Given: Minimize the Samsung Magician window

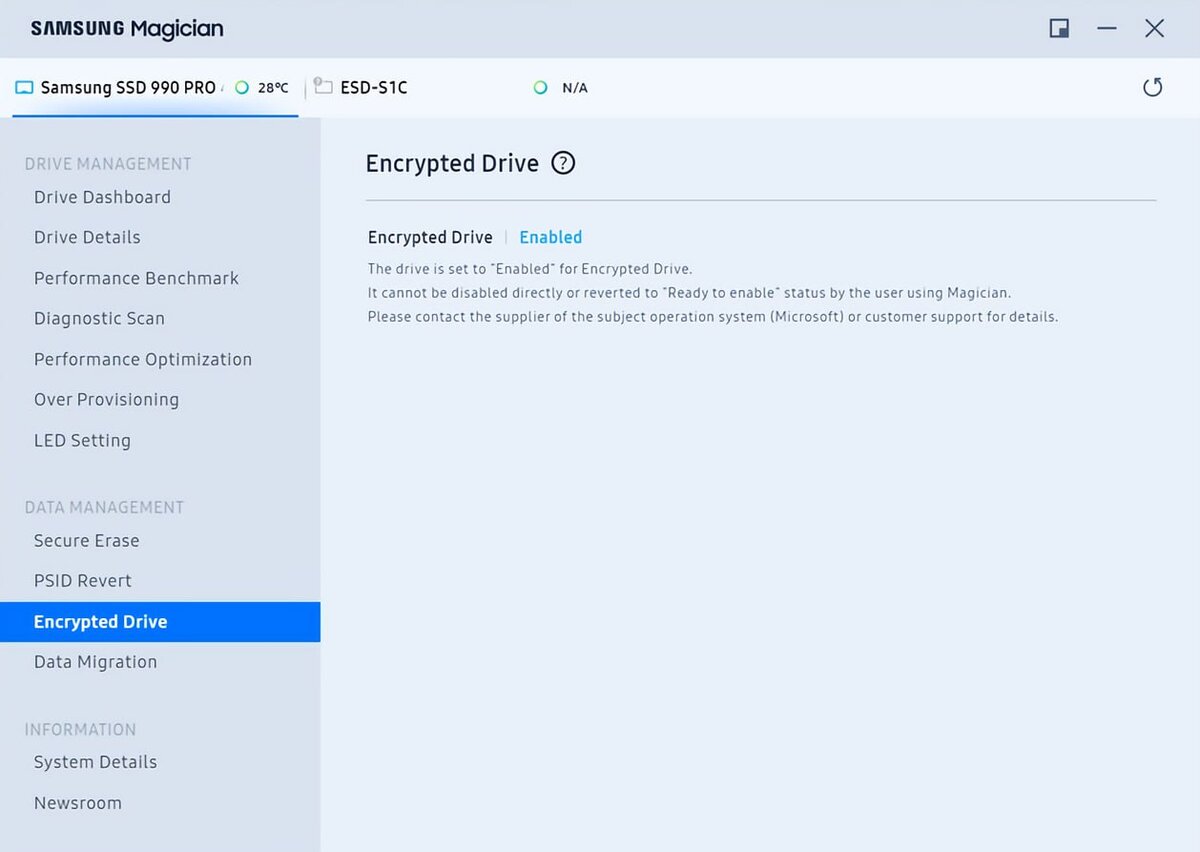Looking at the screenshot, I should coord(1106,28).
